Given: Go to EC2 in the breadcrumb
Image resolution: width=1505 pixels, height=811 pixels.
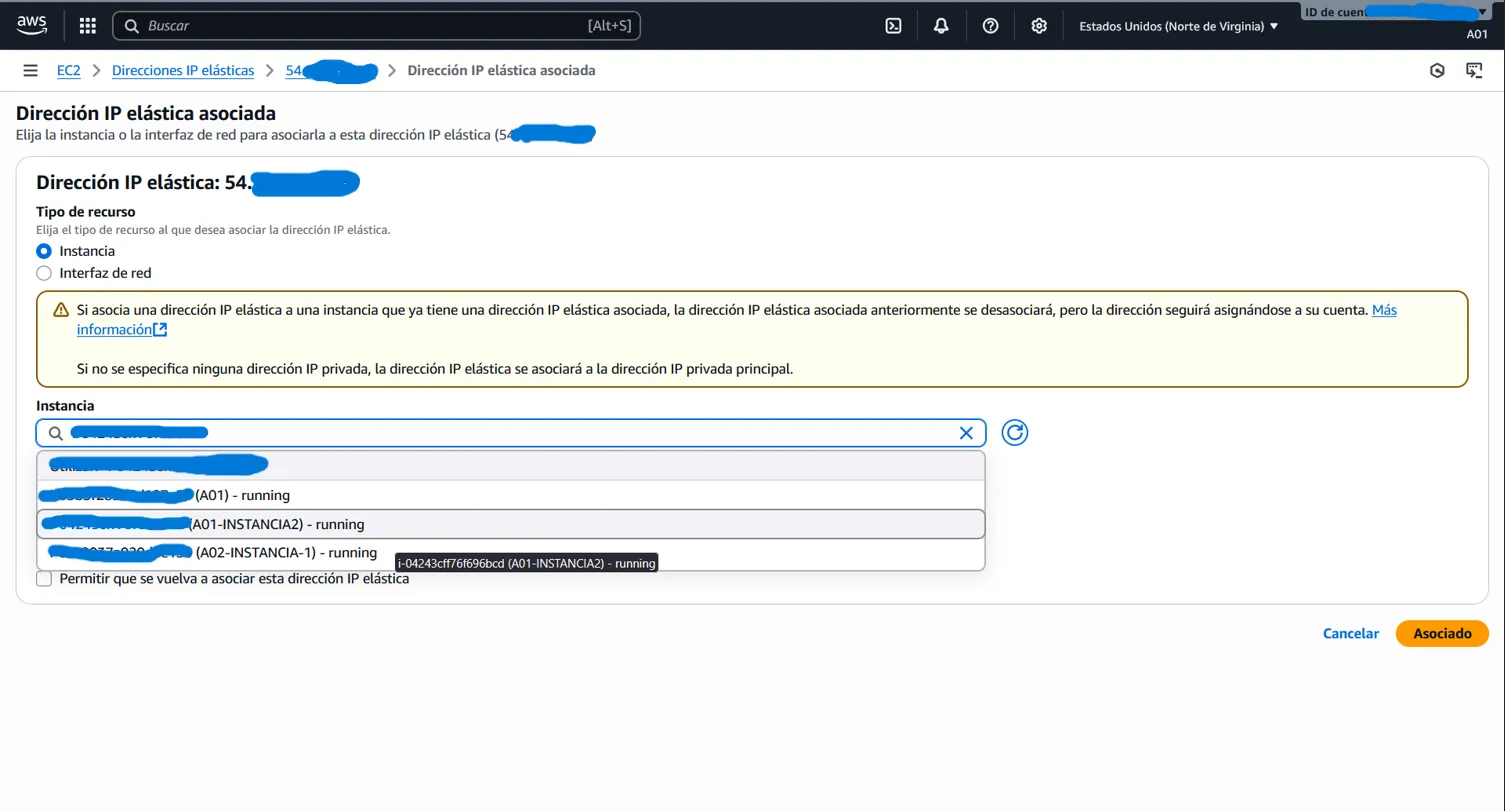Looking at the screenshot, I should point(68,71).
